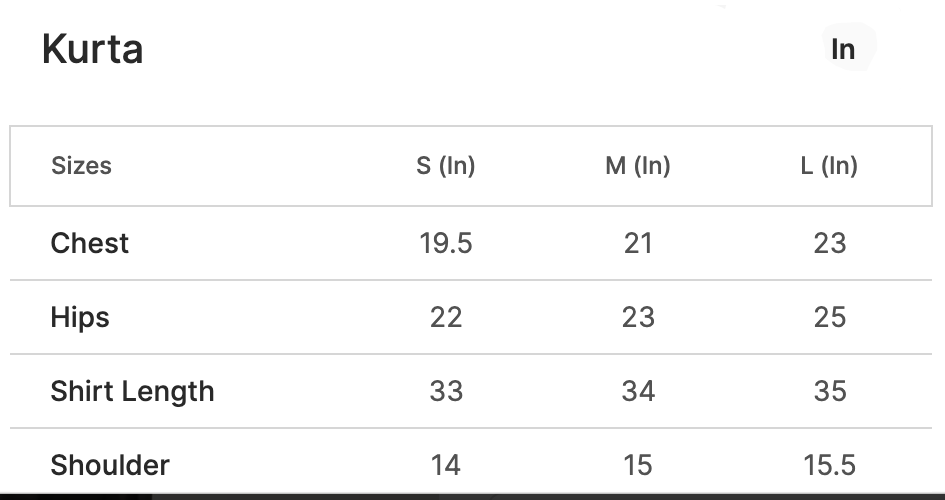Select the Shirt Length row label
Image resolution: width=945 pixels, height=500 pixels.
tap(132, 391)
